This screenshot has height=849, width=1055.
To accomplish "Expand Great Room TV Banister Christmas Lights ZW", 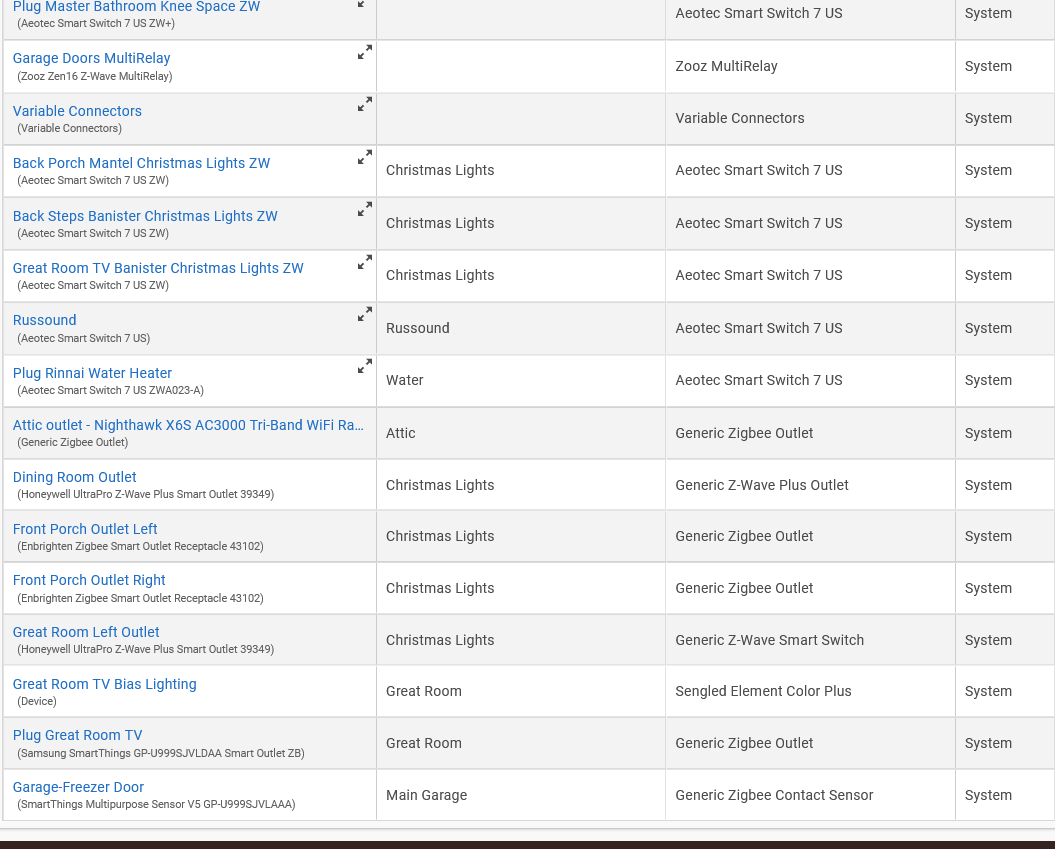I will (x=365, y=261).
